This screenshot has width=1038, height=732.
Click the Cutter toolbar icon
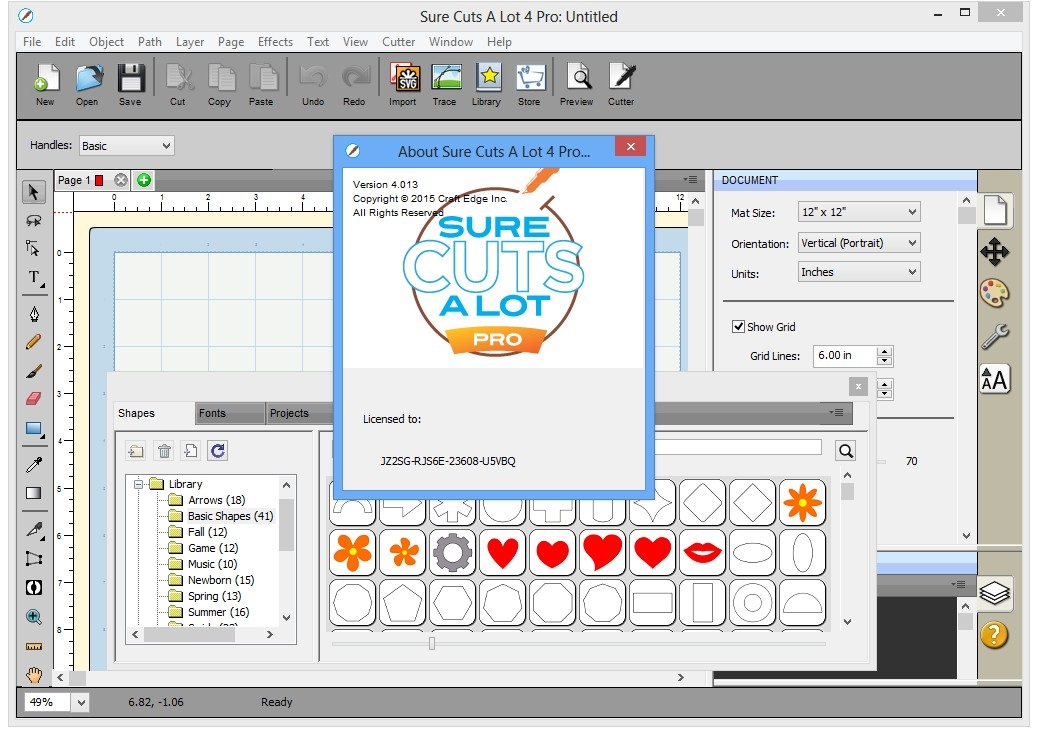click(x=621, y=84)
